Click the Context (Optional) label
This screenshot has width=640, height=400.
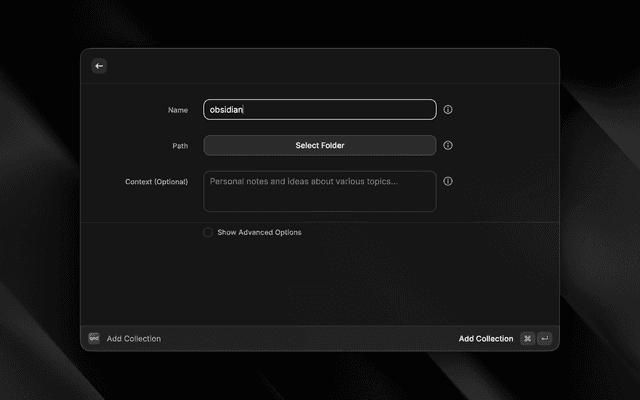tap(156, 182)
